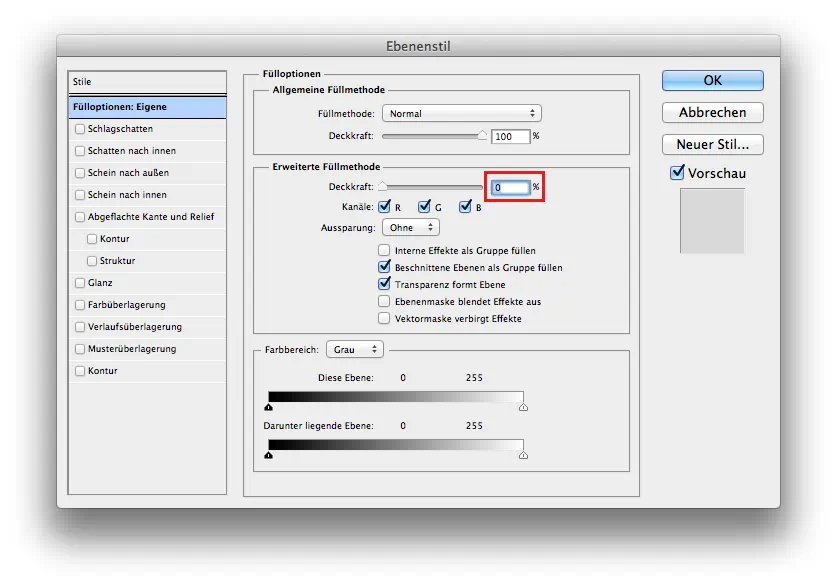Open the Füllmethode dropdown set to Normal
The height and width of the screenshot is (587, 837).
(462, 114)
